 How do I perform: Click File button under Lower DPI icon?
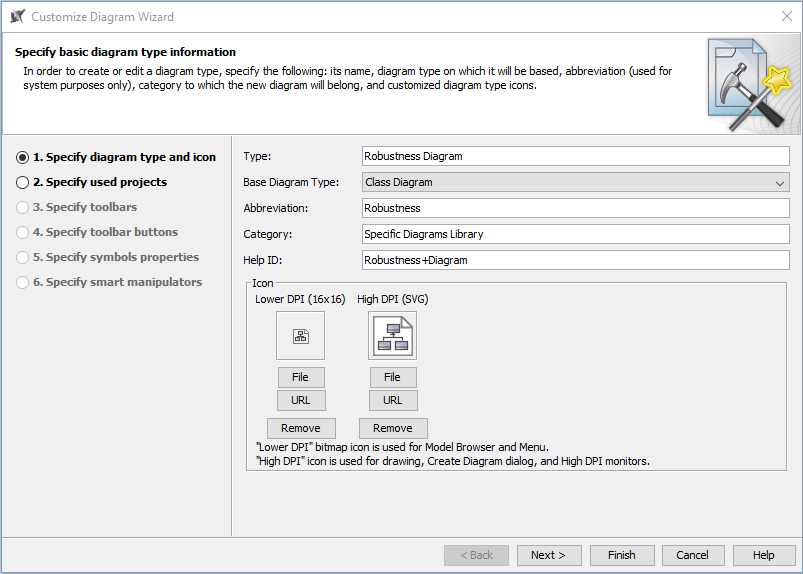click(300, 377)
